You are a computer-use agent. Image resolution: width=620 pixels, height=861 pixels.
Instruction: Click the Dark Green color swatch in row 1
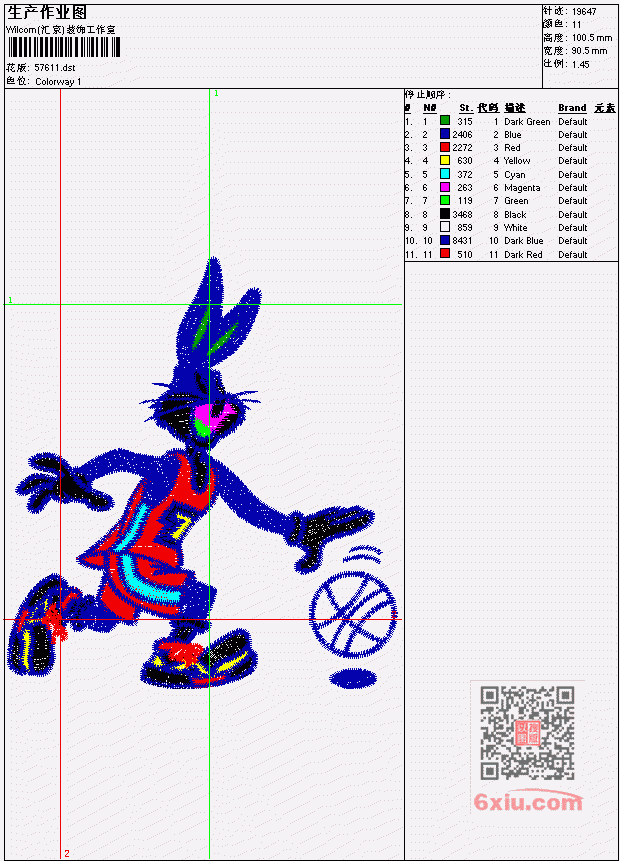[x=445, y=121]
